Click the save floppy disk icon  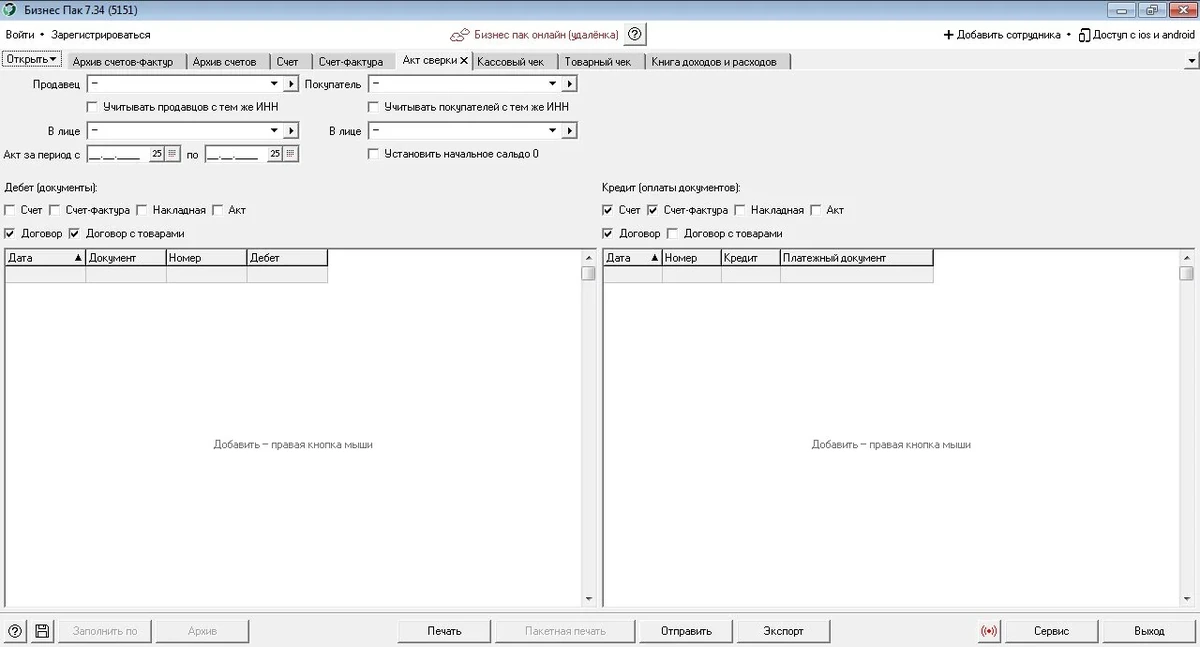coord(42,631)
